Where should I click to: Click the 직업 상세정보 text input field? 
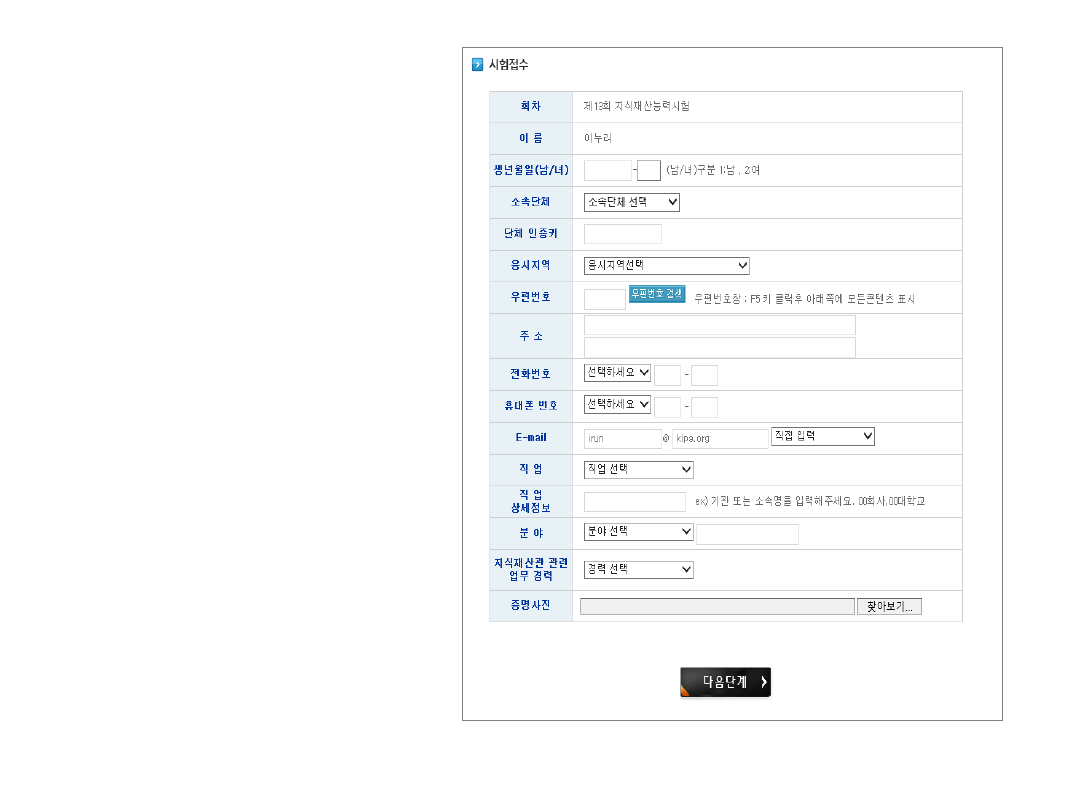coord(634,502)
